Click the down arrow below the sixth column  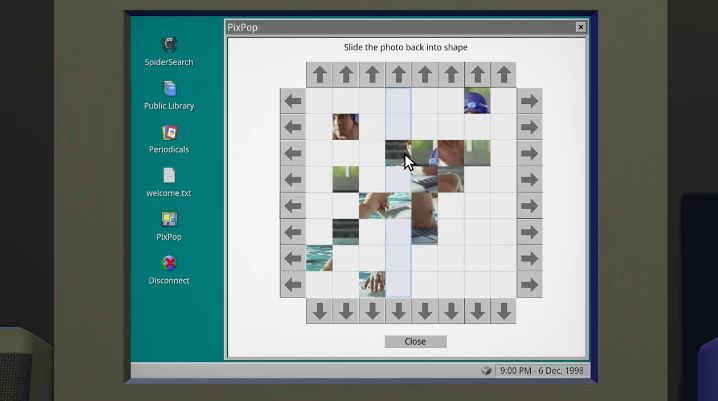[x=451, y=311]
